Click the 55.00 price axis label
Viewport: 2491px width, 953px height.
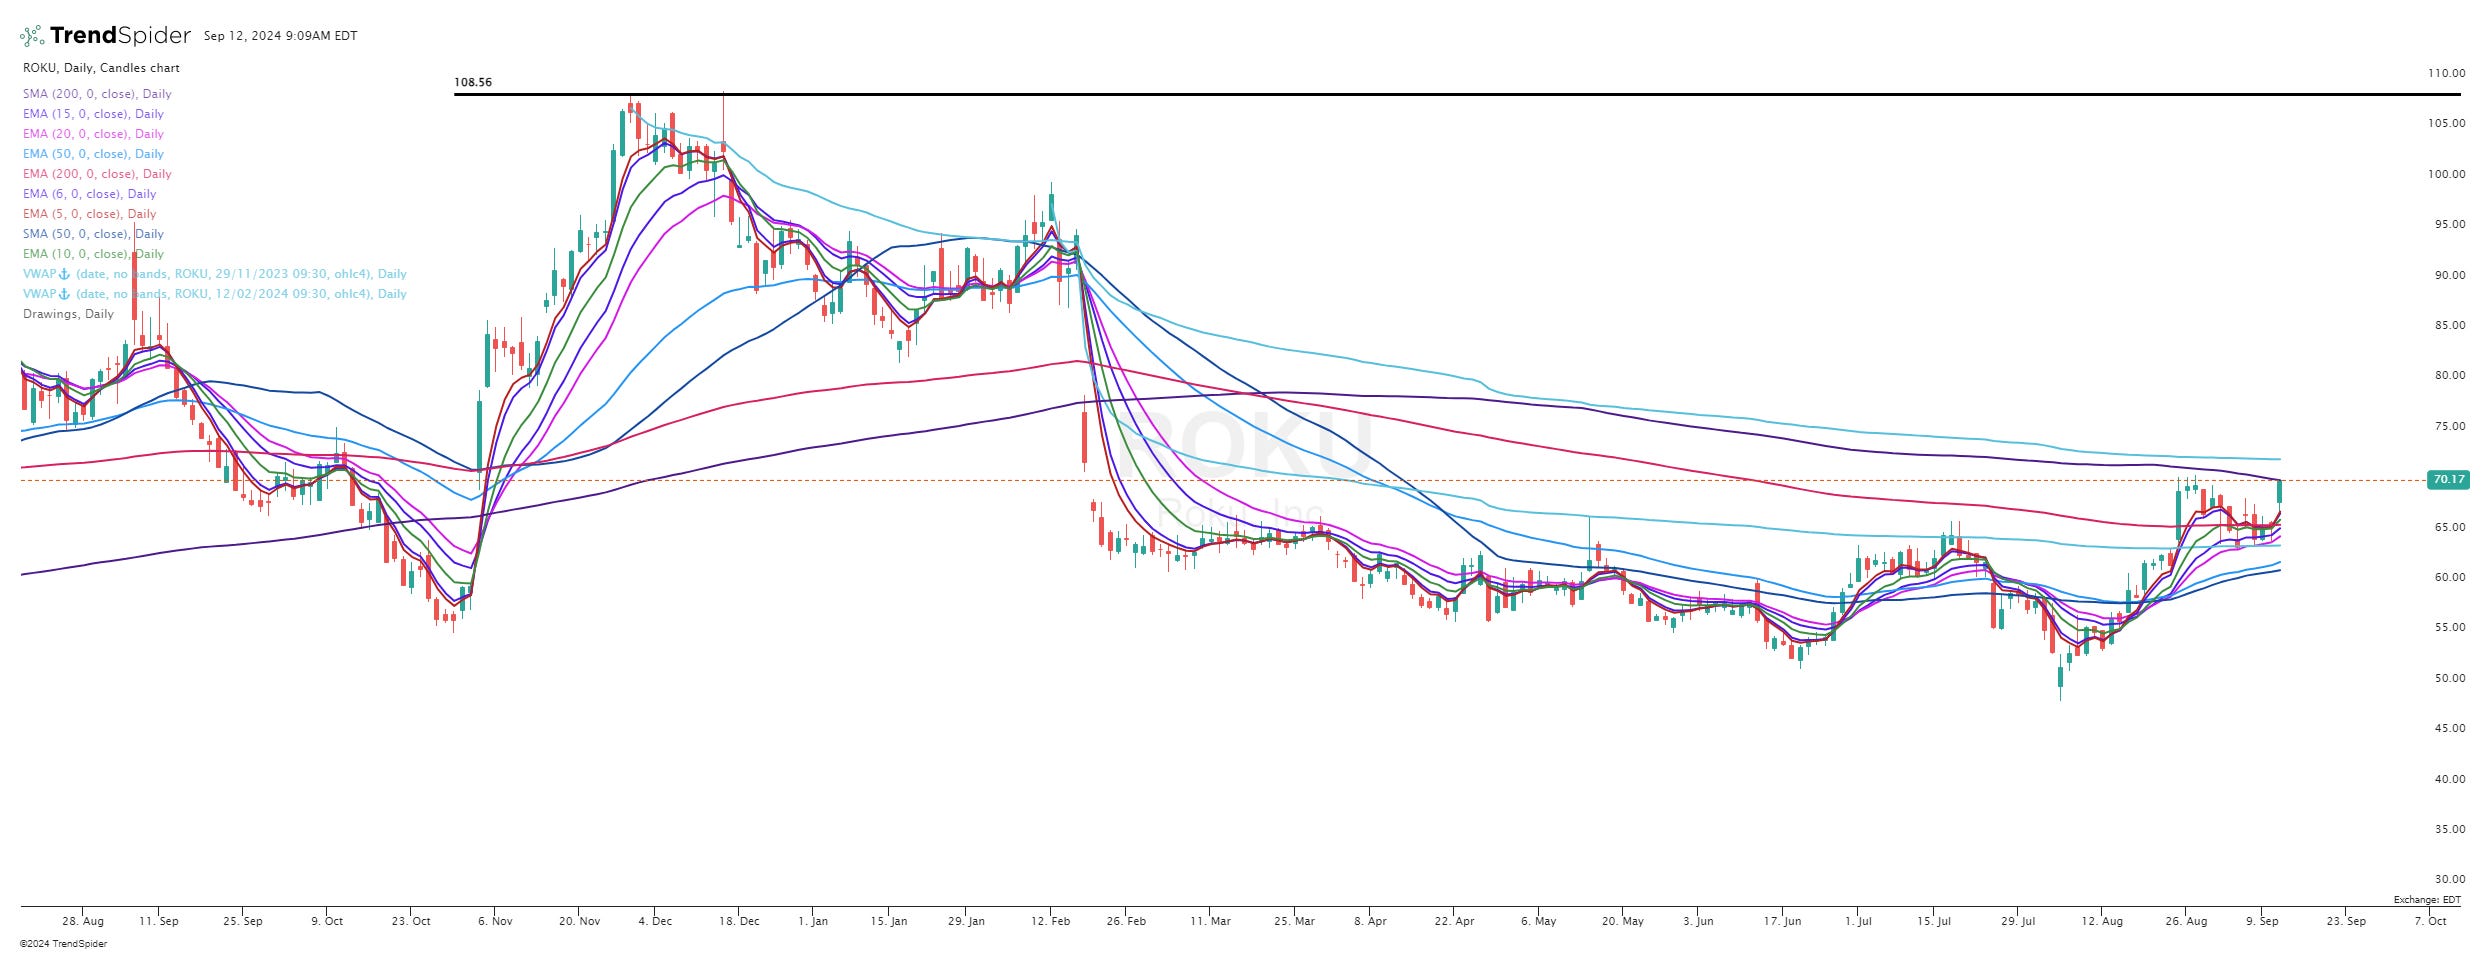[2449, 627]
